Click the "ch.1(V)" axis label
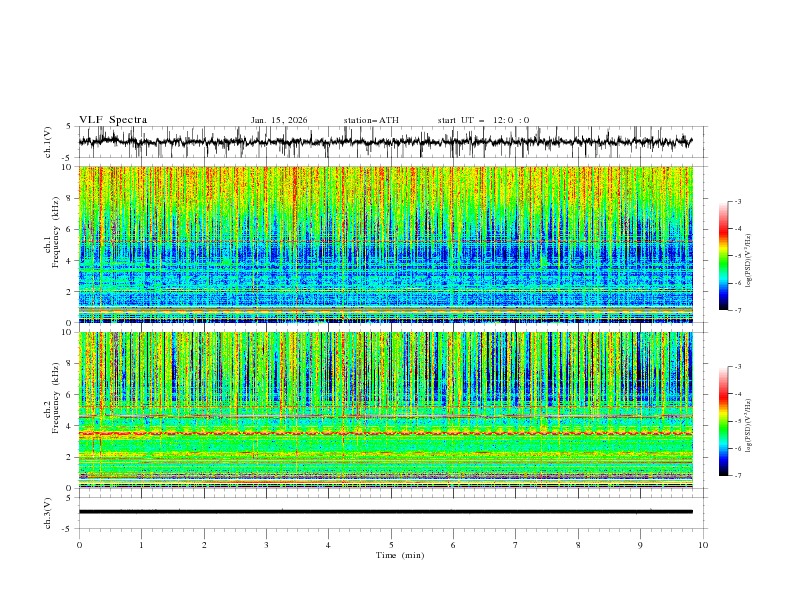Viewport: 792px width, 612px height. pos(48,142)
